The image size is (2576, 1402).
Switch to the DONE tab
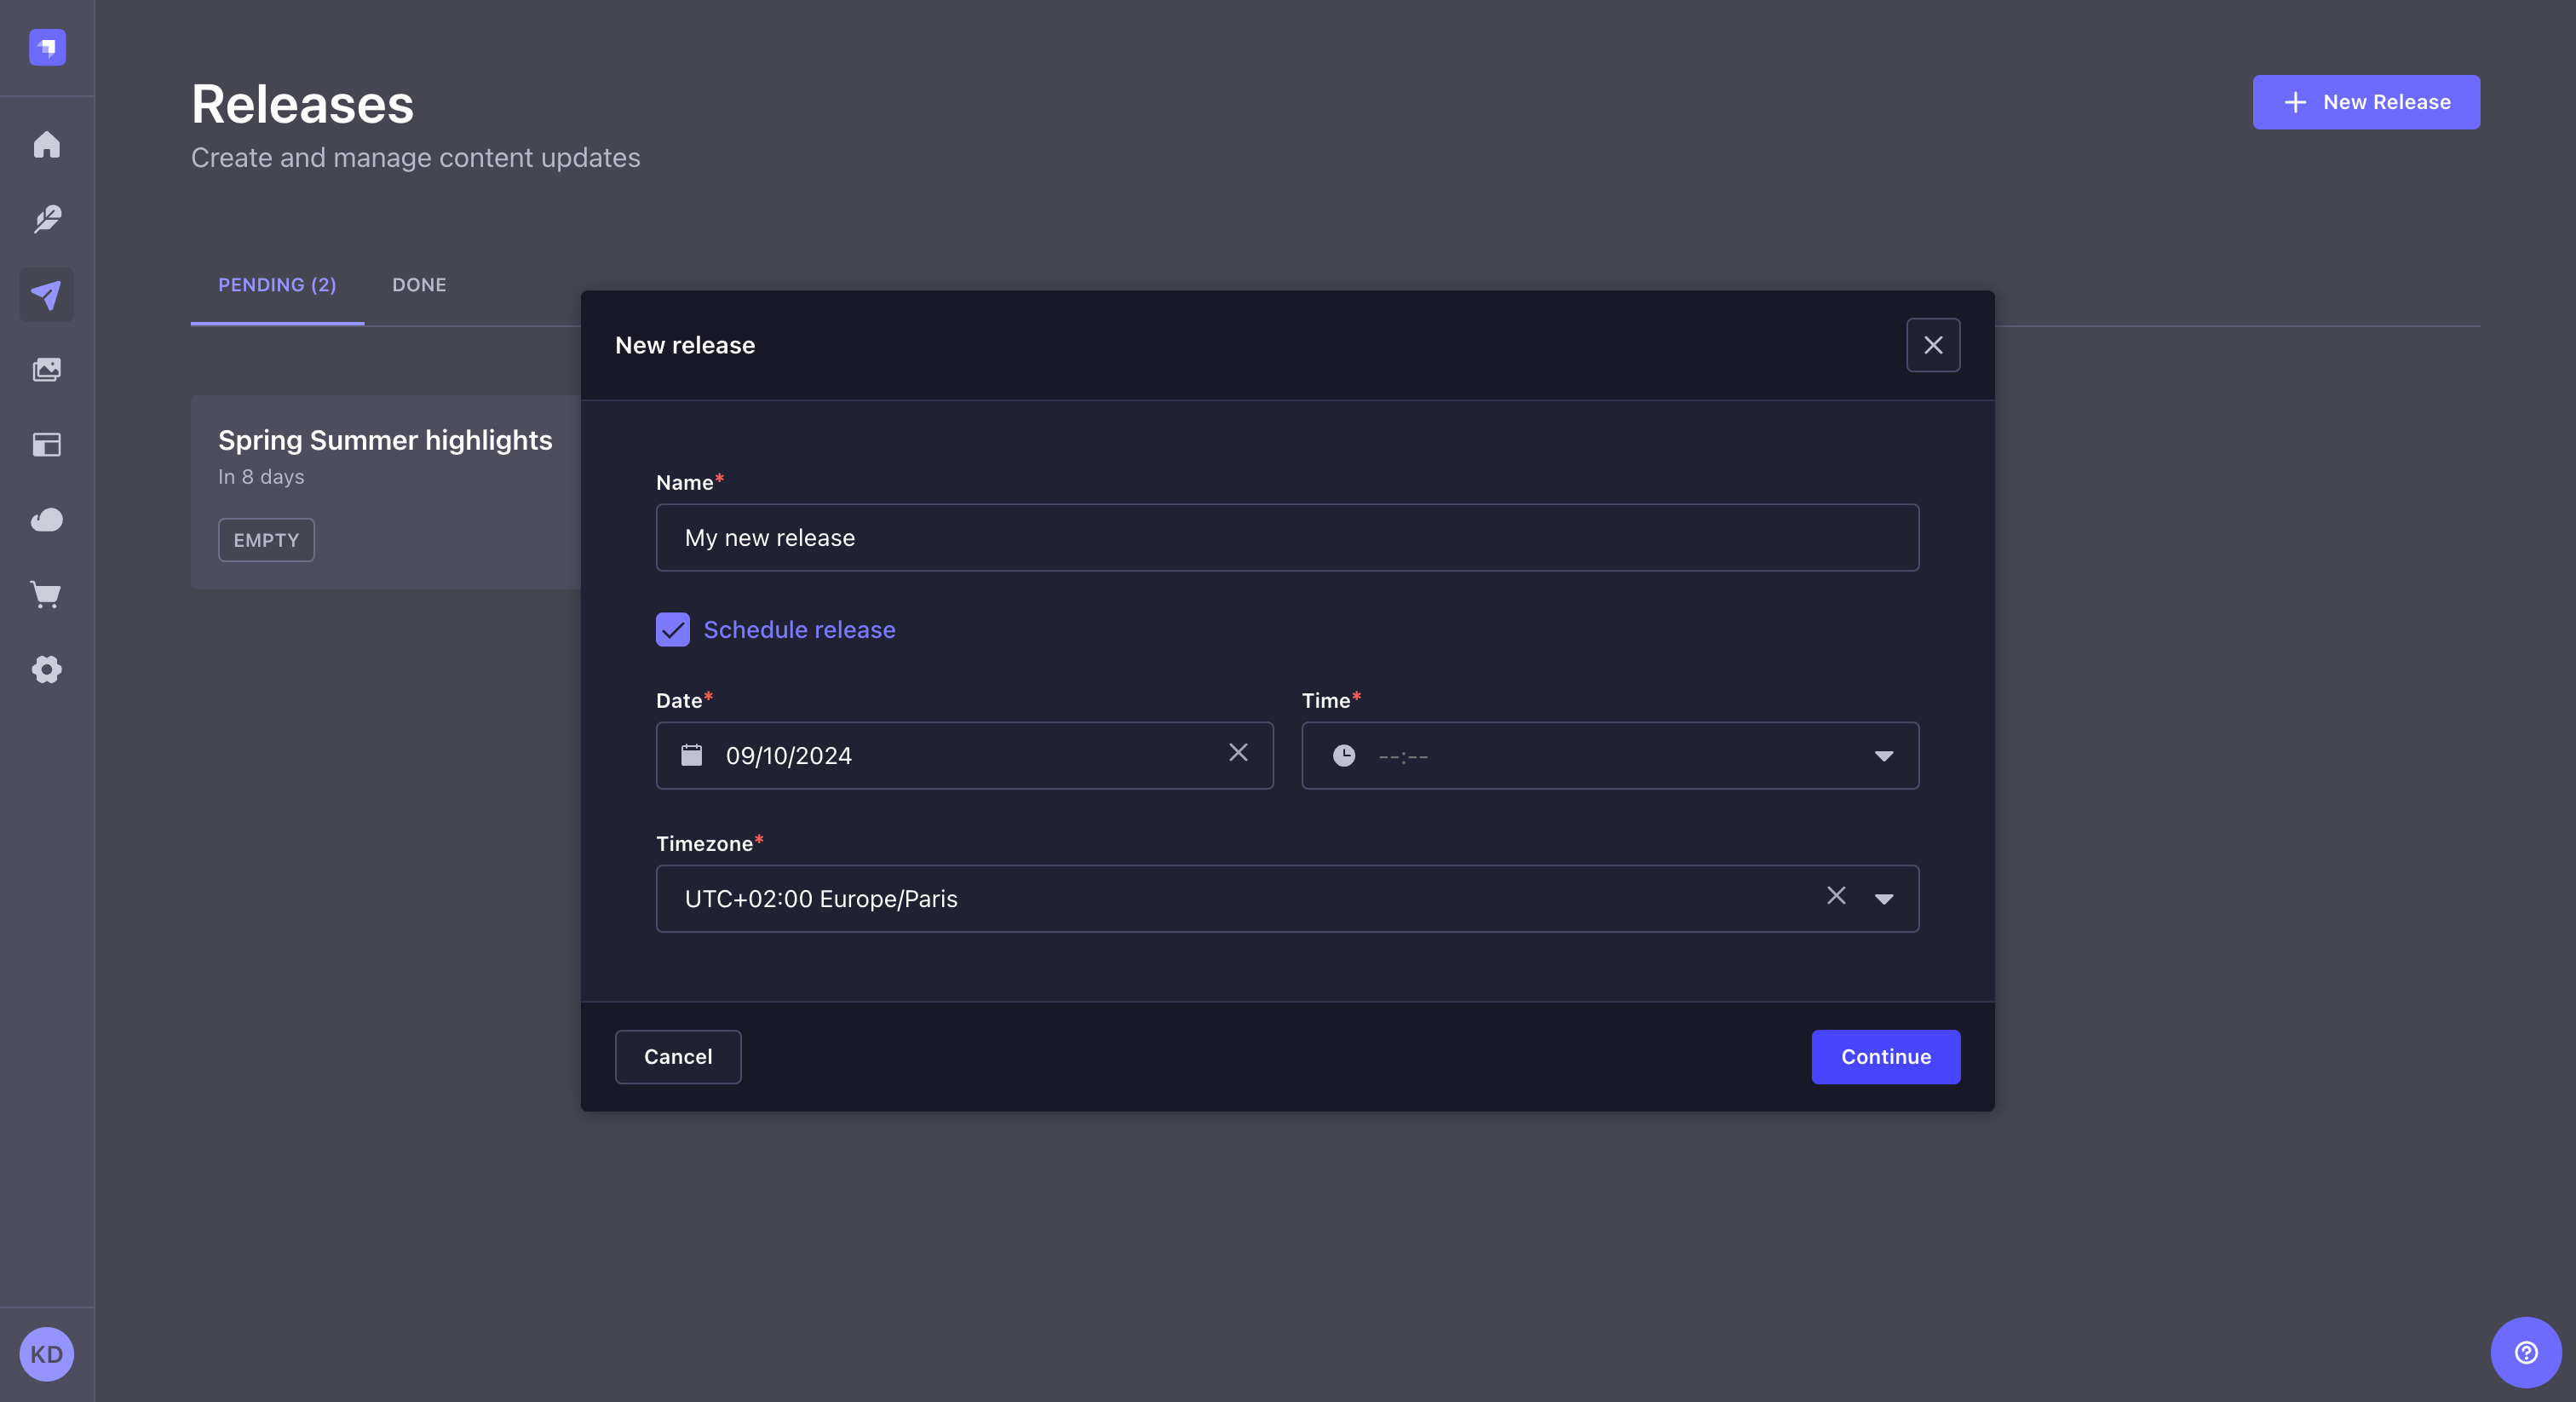click(x=419, y=285)
